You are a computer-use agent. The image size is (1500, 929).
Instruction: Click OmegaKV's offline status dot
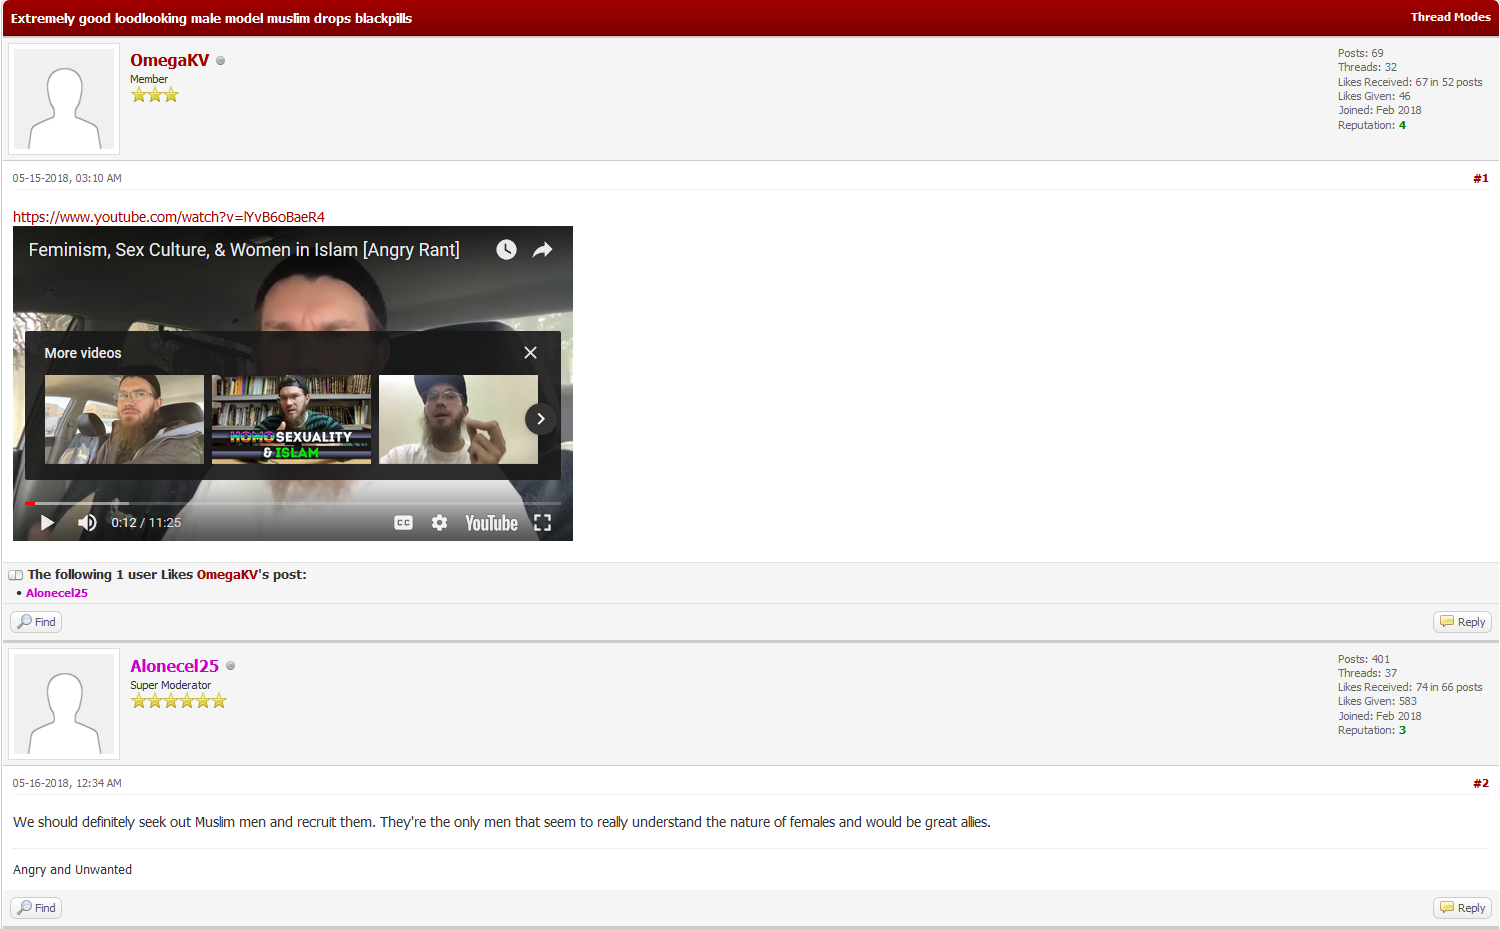click(x=221, y=61)
